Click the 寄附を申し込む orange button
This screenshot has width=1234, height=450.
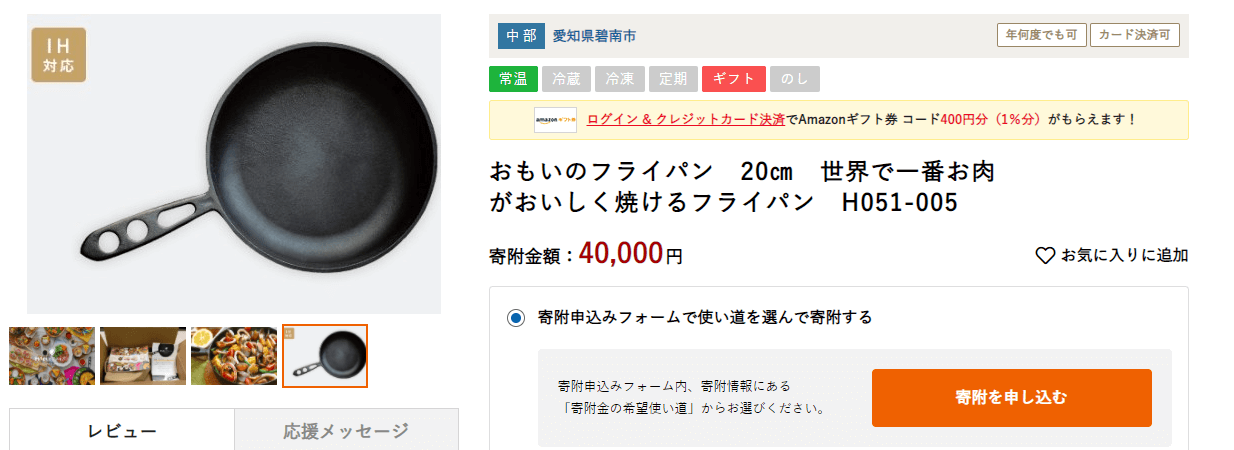[x=1011, y=398]
